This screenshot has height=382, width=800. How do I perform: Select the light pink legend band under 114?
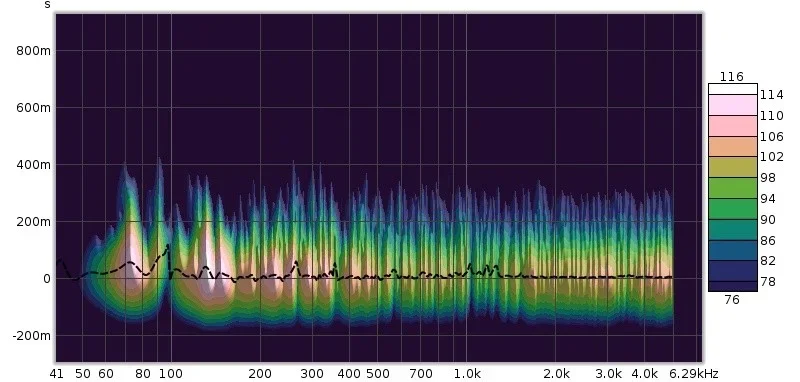733,105
